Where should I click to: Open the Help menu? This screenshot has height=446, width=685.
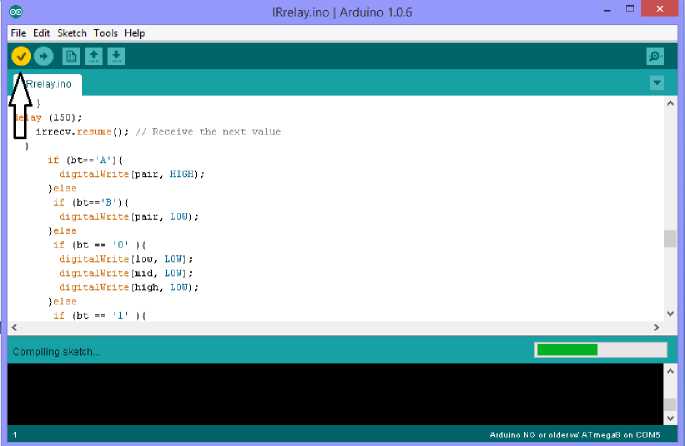click(x=135, y=33)
